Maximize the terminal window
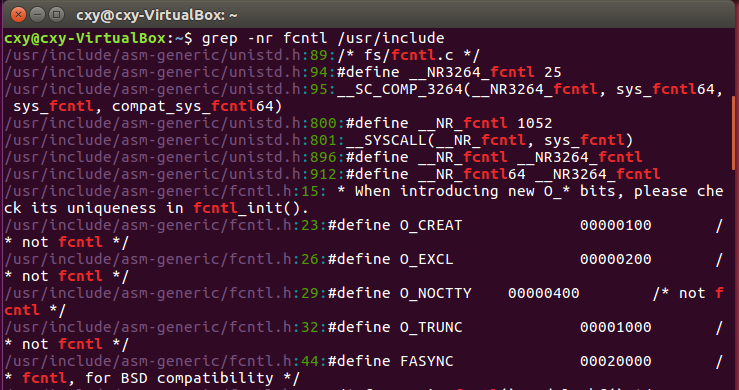Viewport: 739px width, 390px height. coord(57,15)
